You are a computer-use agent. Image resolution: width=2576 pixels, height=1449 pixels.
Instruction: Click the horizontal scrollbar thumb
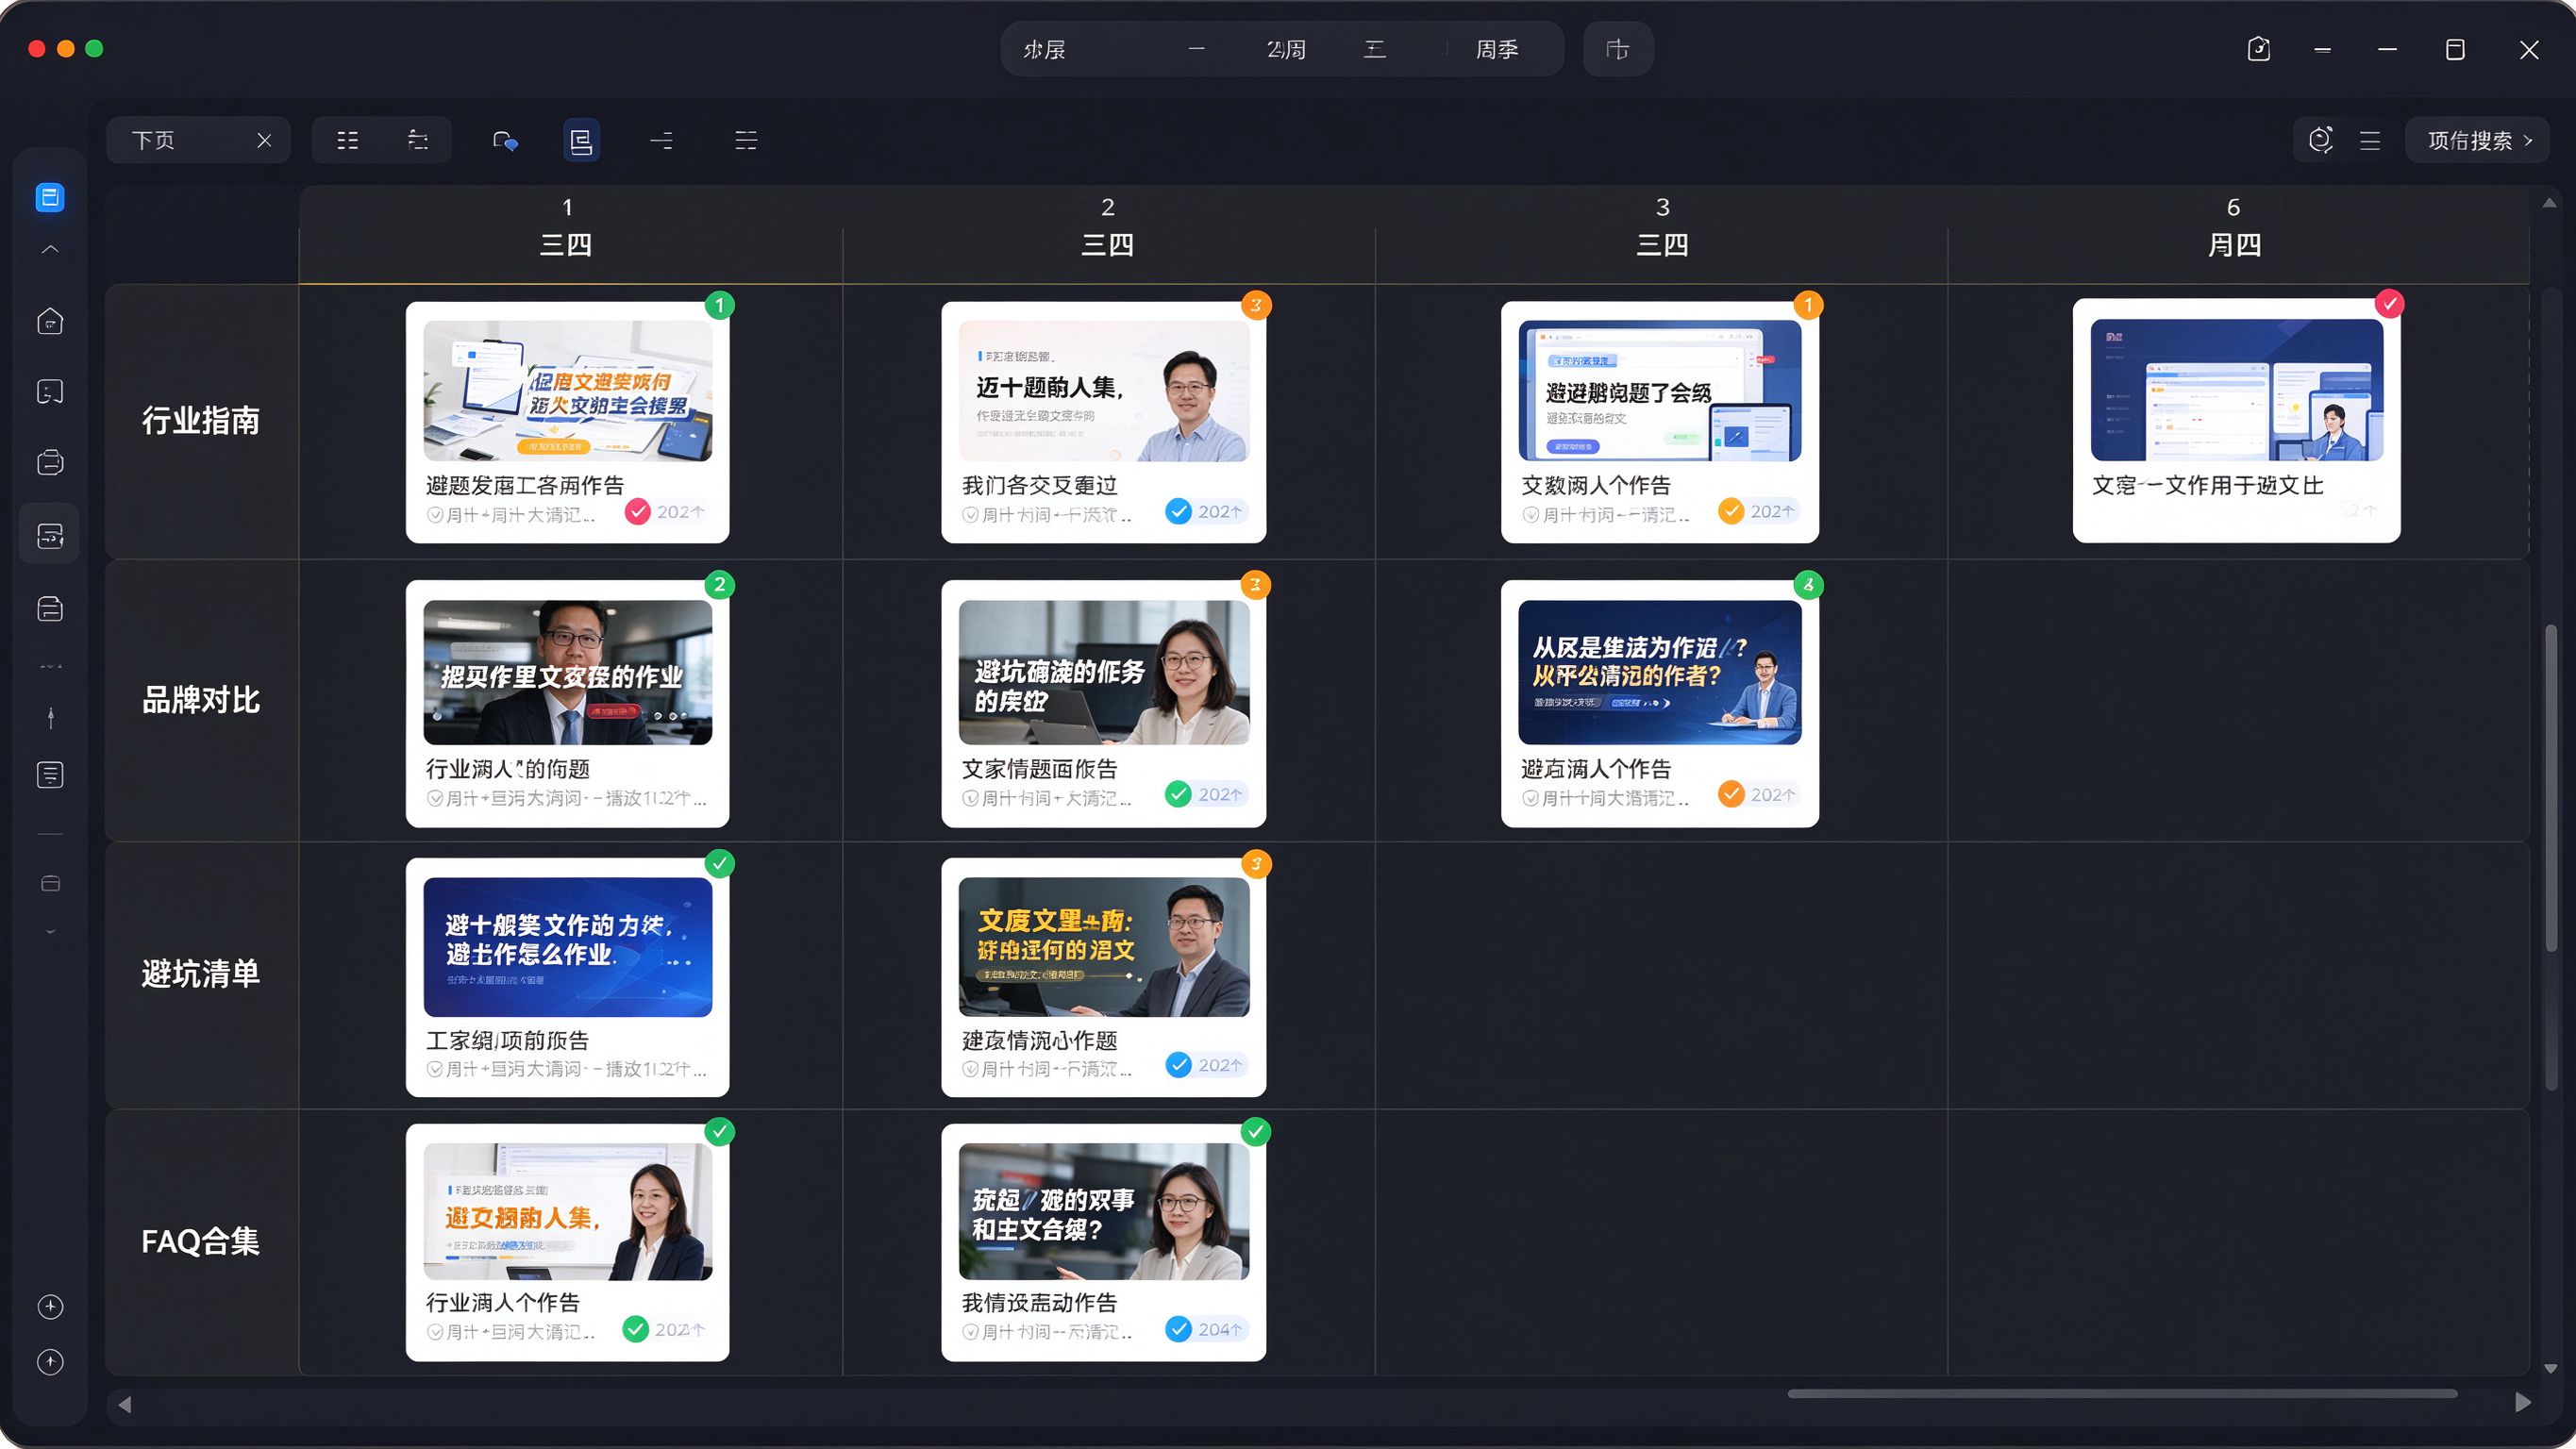pos(2122,1393)
